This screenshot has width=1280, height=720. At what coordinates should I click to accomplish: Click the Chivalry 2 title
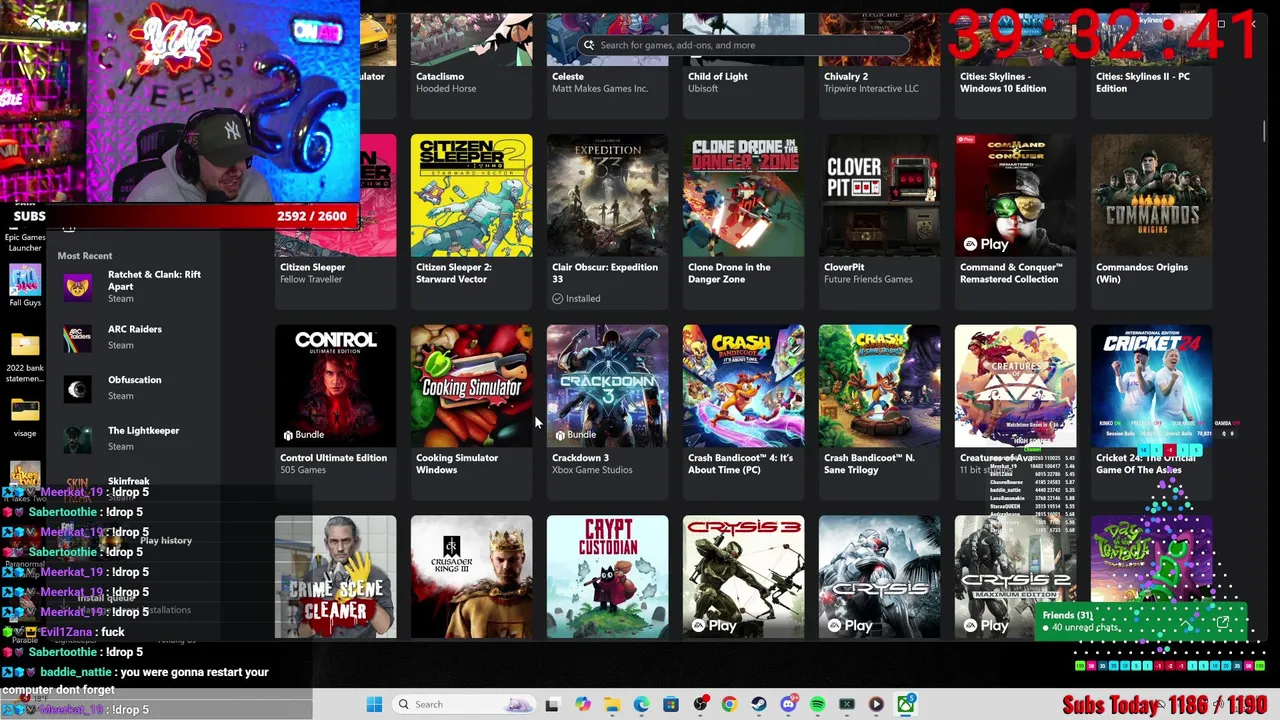[845, 76]
